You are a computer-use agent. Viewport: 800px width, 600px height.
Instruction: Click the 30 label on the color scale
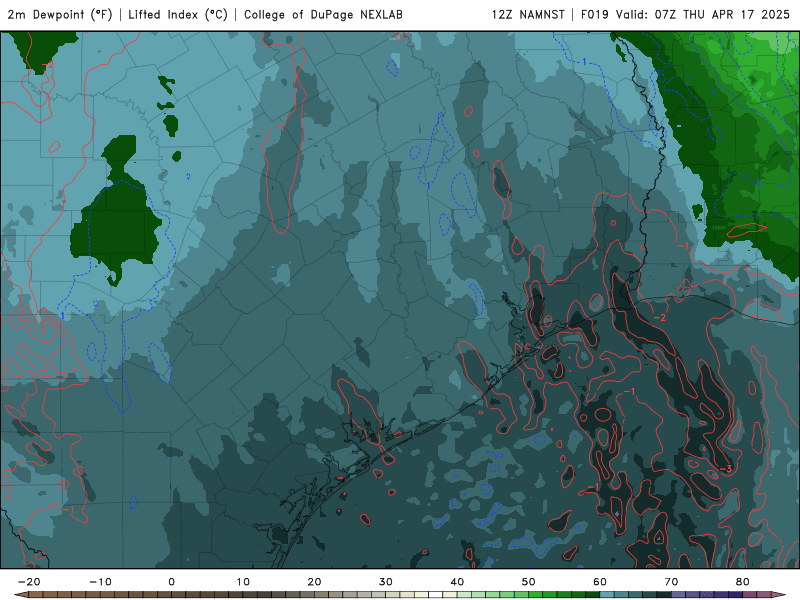coord(386,582)
